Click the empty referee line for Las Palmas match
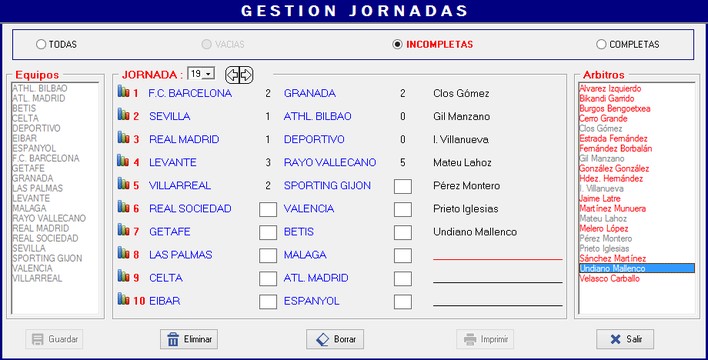708x360 pixels. [x=498, y=256]
